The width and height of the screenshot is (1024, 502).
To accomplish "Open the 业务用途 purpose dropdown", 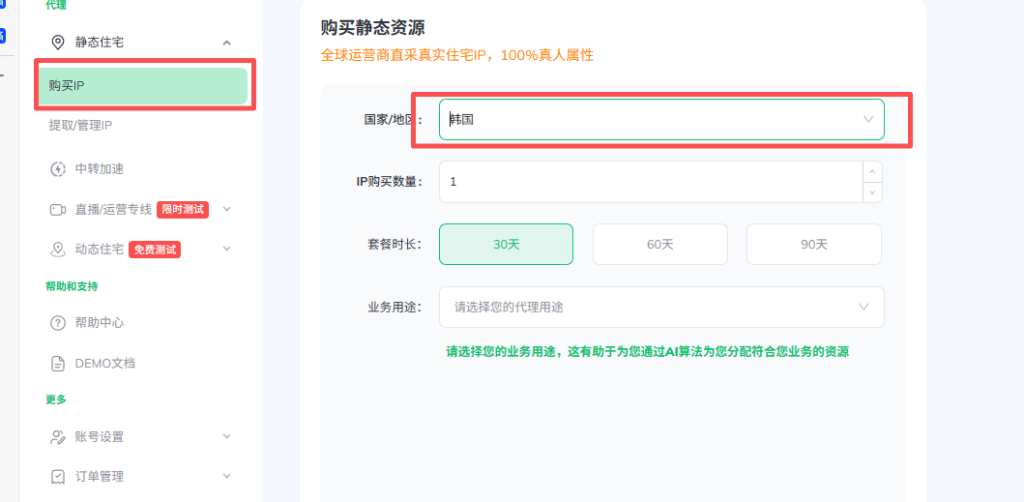I will pyautogui.click(x=661, y=307).
